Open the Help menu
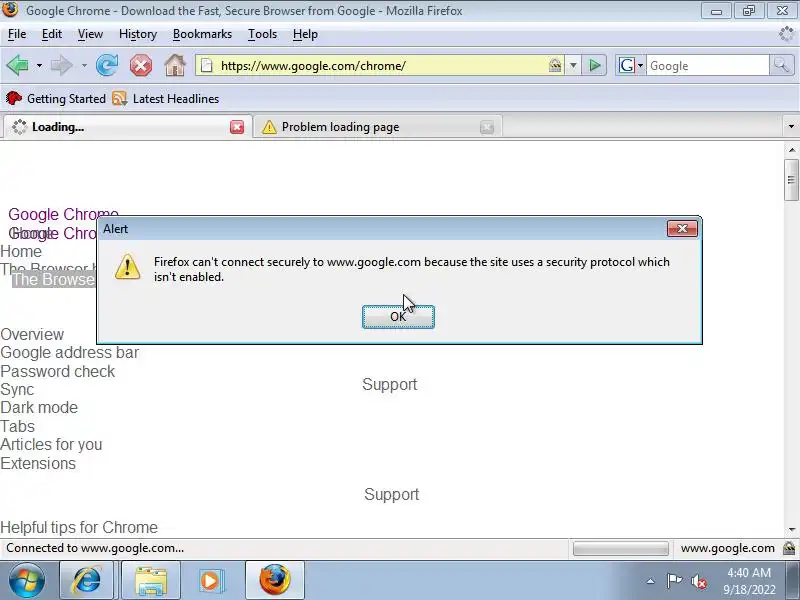800x600 pixels. click(305, 34)
